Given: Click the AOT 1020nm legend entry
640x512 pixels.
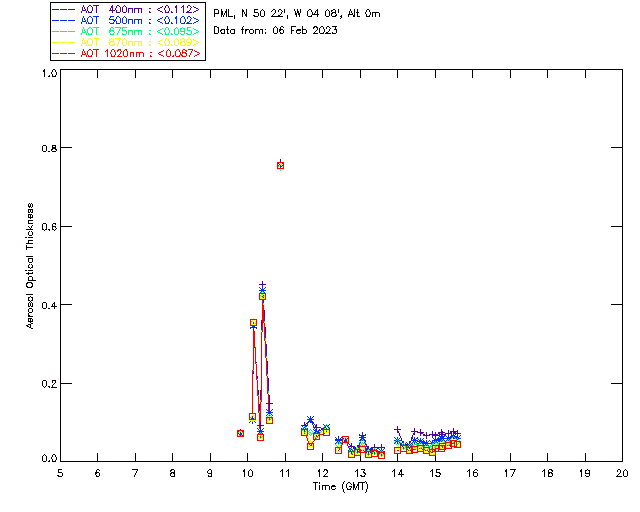Looking at the screenshot, I should coord(126,53).
